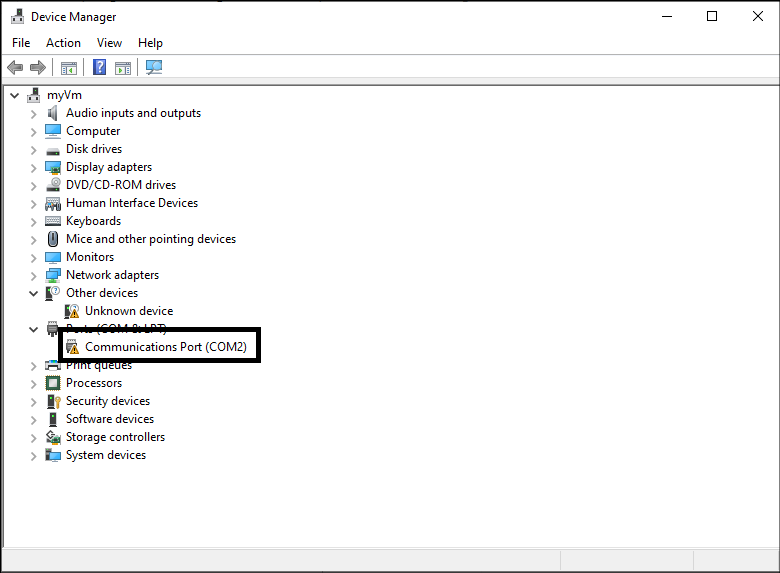Click the Help toolbar icon
This screenshot has height=573, width=780.
click(99, 67)
